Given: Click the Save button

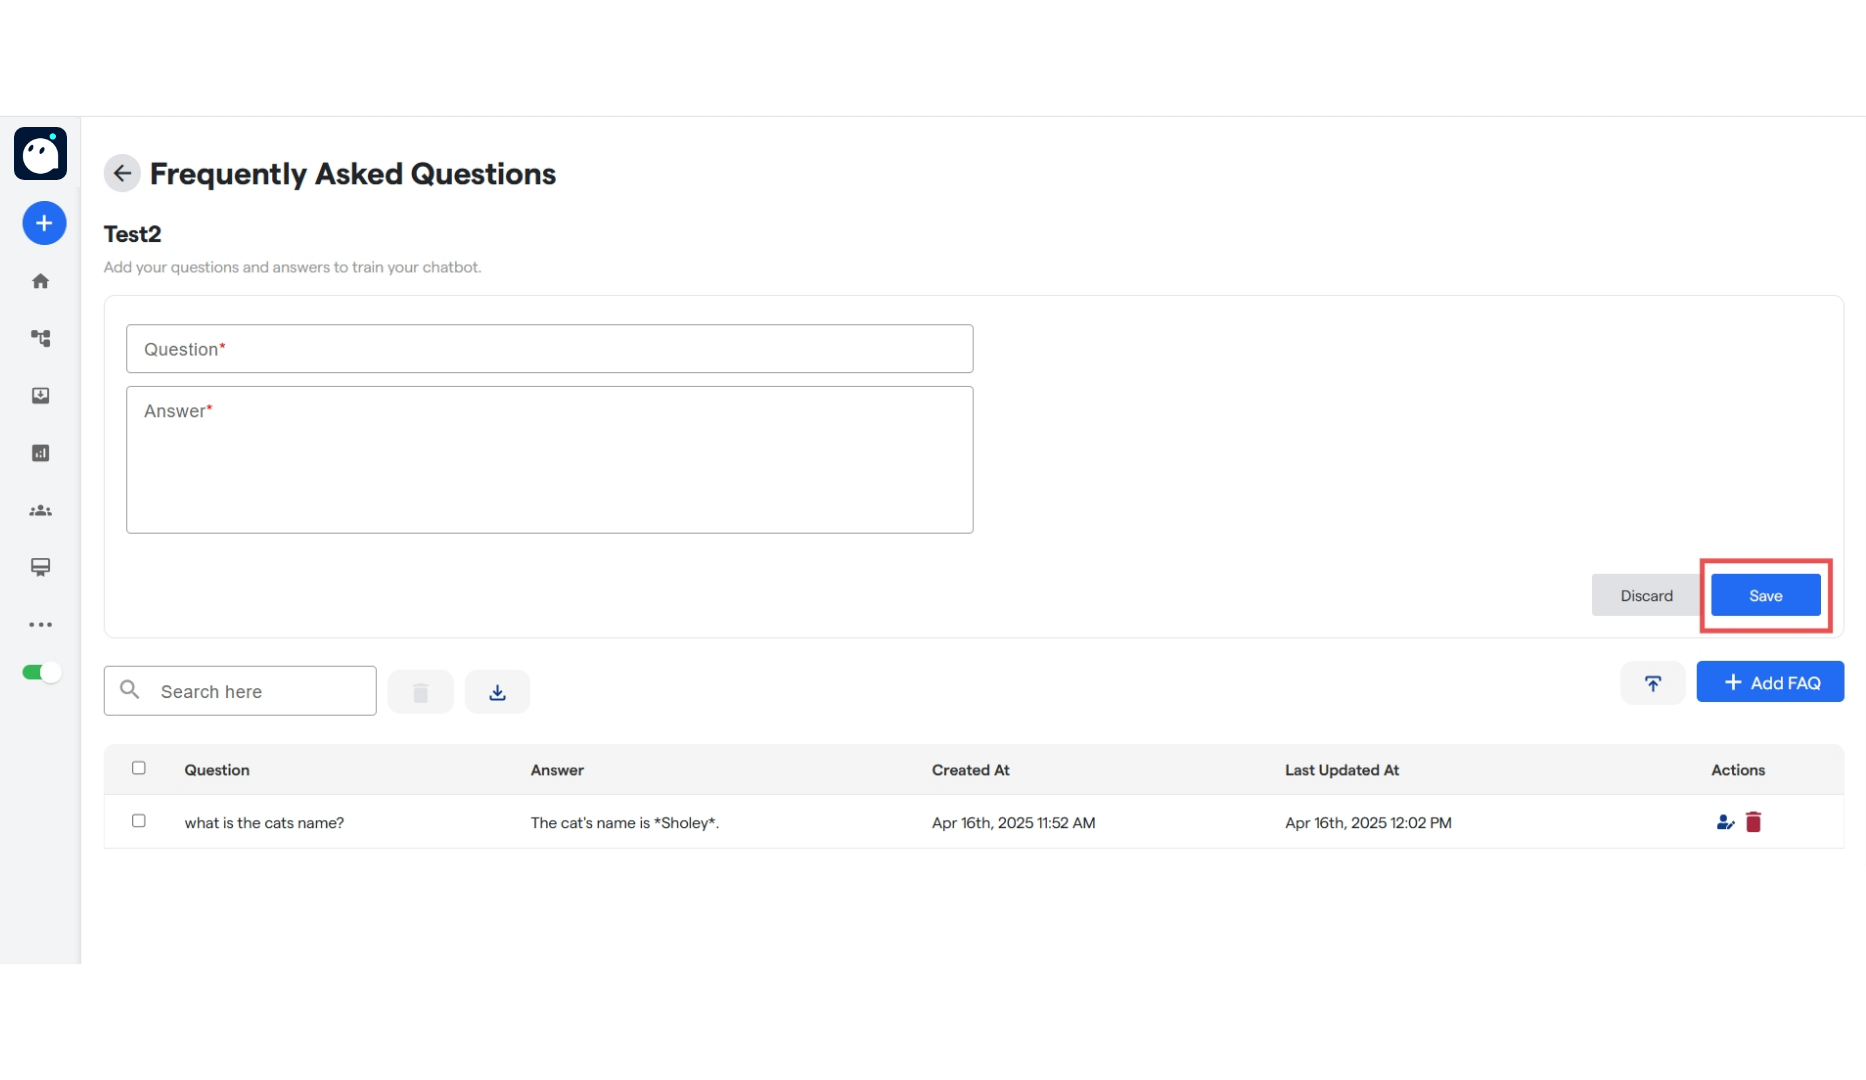Looking at the screenshot, I should (x=1765, y=595).
